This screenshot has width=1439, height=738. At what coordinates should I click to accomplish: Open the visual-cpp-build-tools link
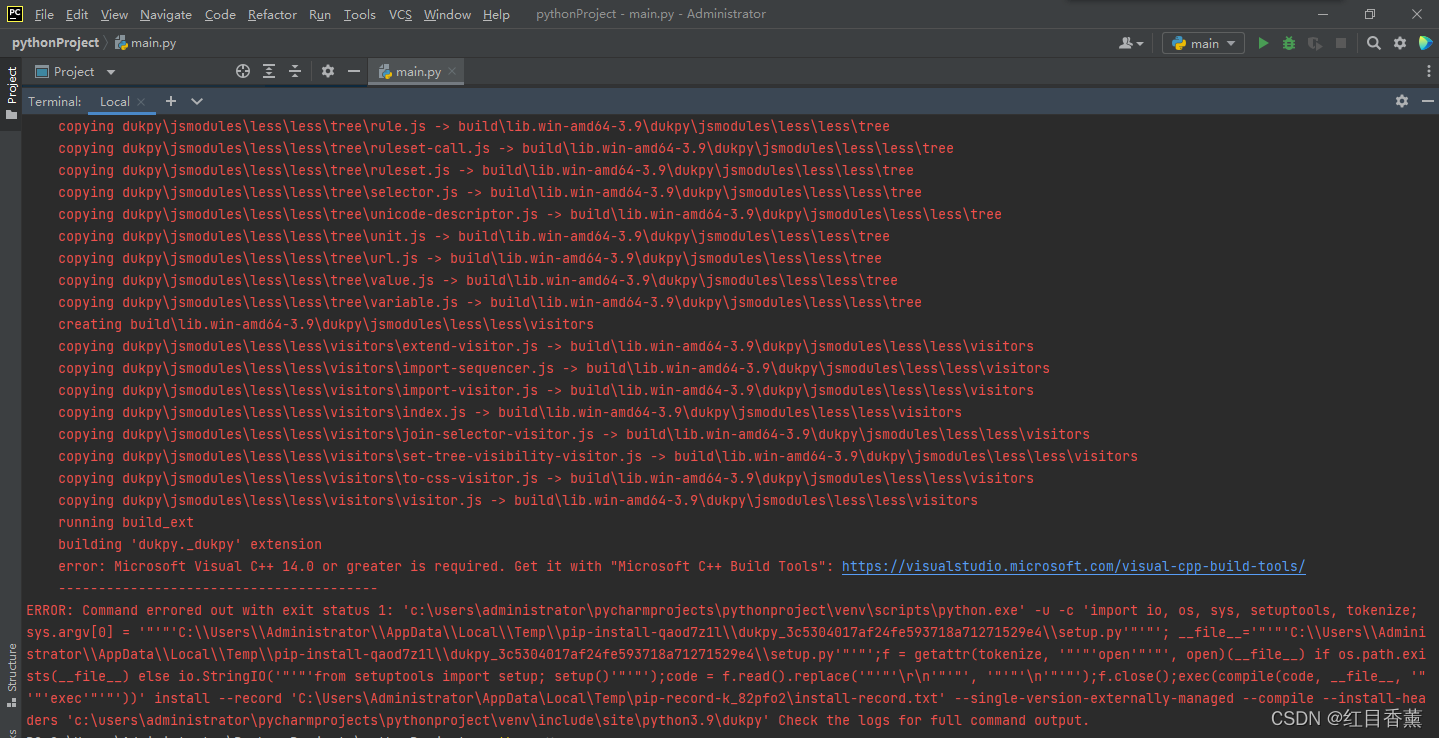tap(1073, 566)
